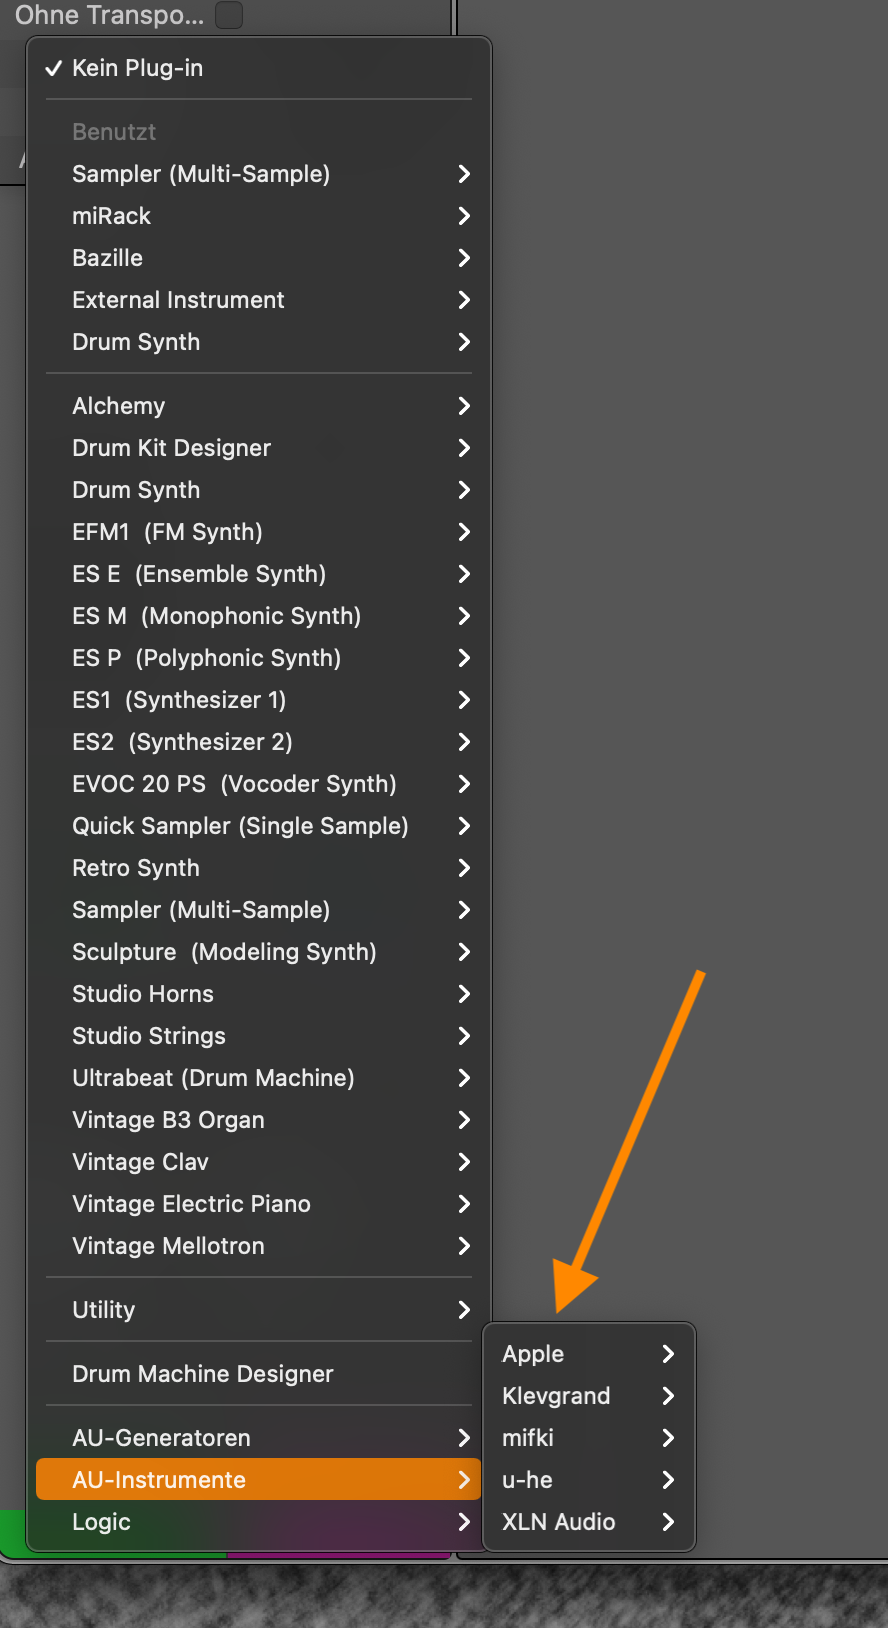888x1628 pixels.
Task: Expand the Apple submenu arrow
Action: click(x=668, y=1354)
